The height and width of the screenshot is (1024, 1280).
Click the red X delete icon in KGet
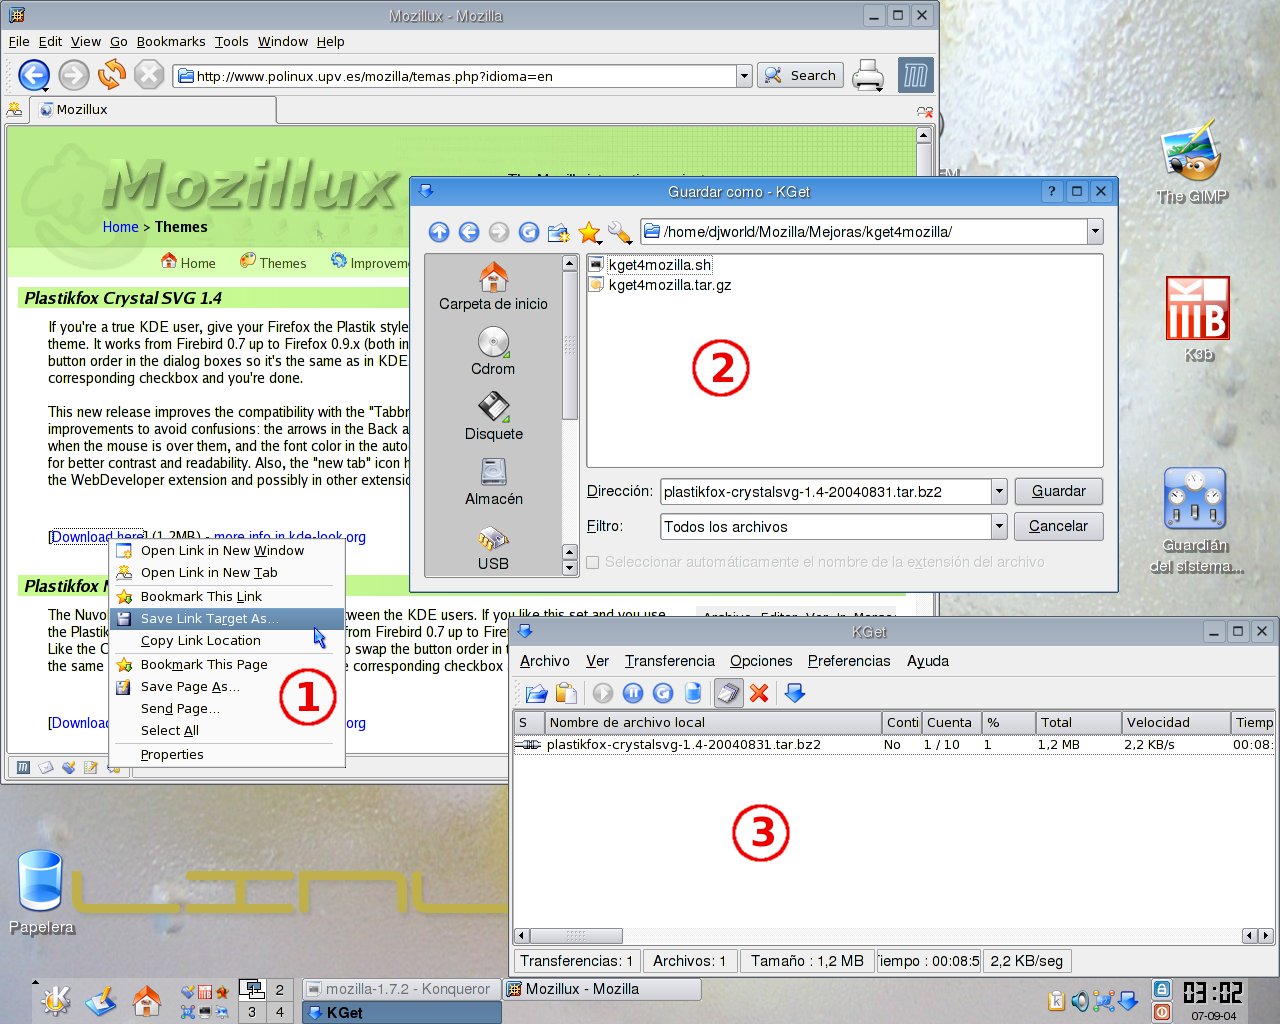(759, 693)
